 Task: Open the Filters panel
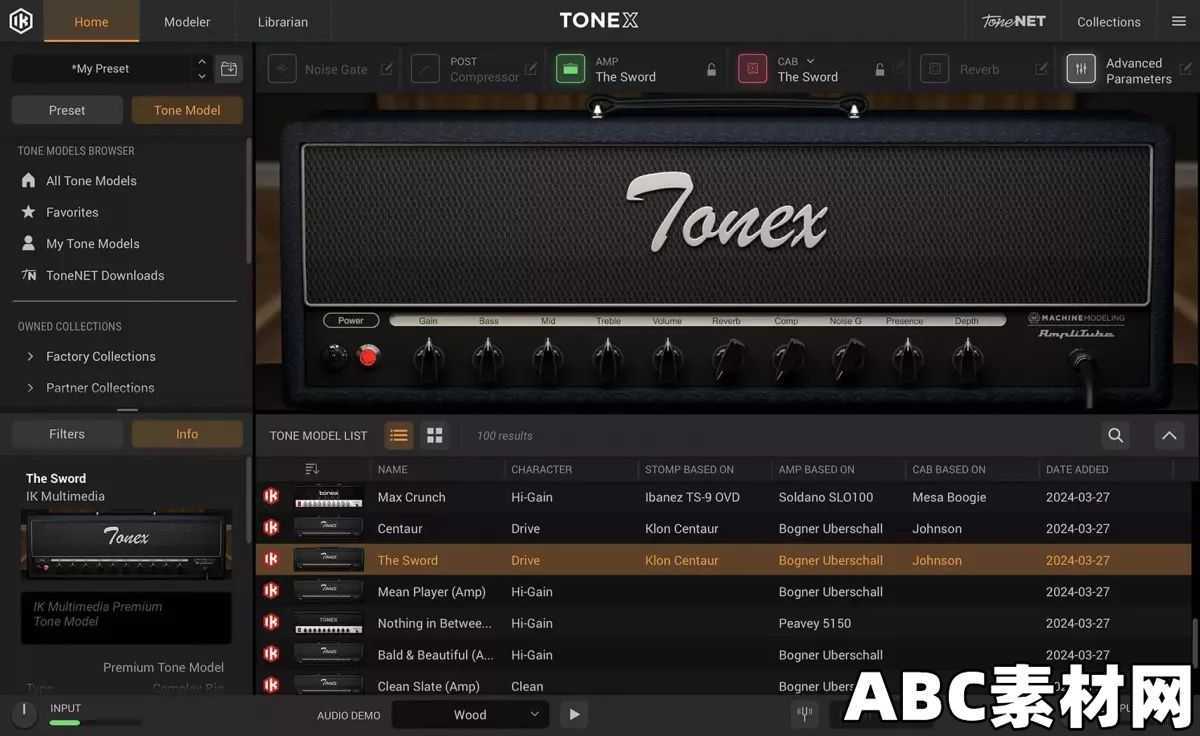(65, 432)
